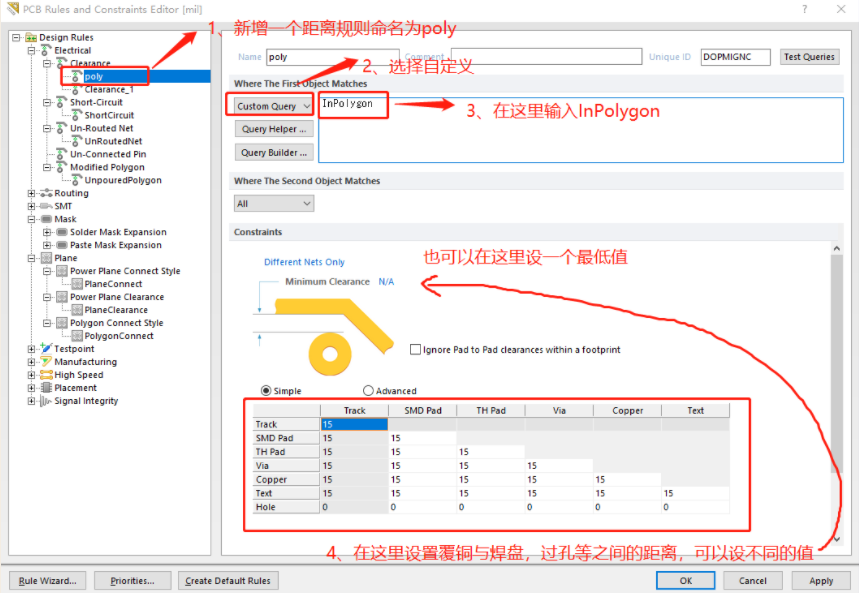Enable Ignore Pad to Pad clearances checkbox
859x593 pixels.
[416, 350]
